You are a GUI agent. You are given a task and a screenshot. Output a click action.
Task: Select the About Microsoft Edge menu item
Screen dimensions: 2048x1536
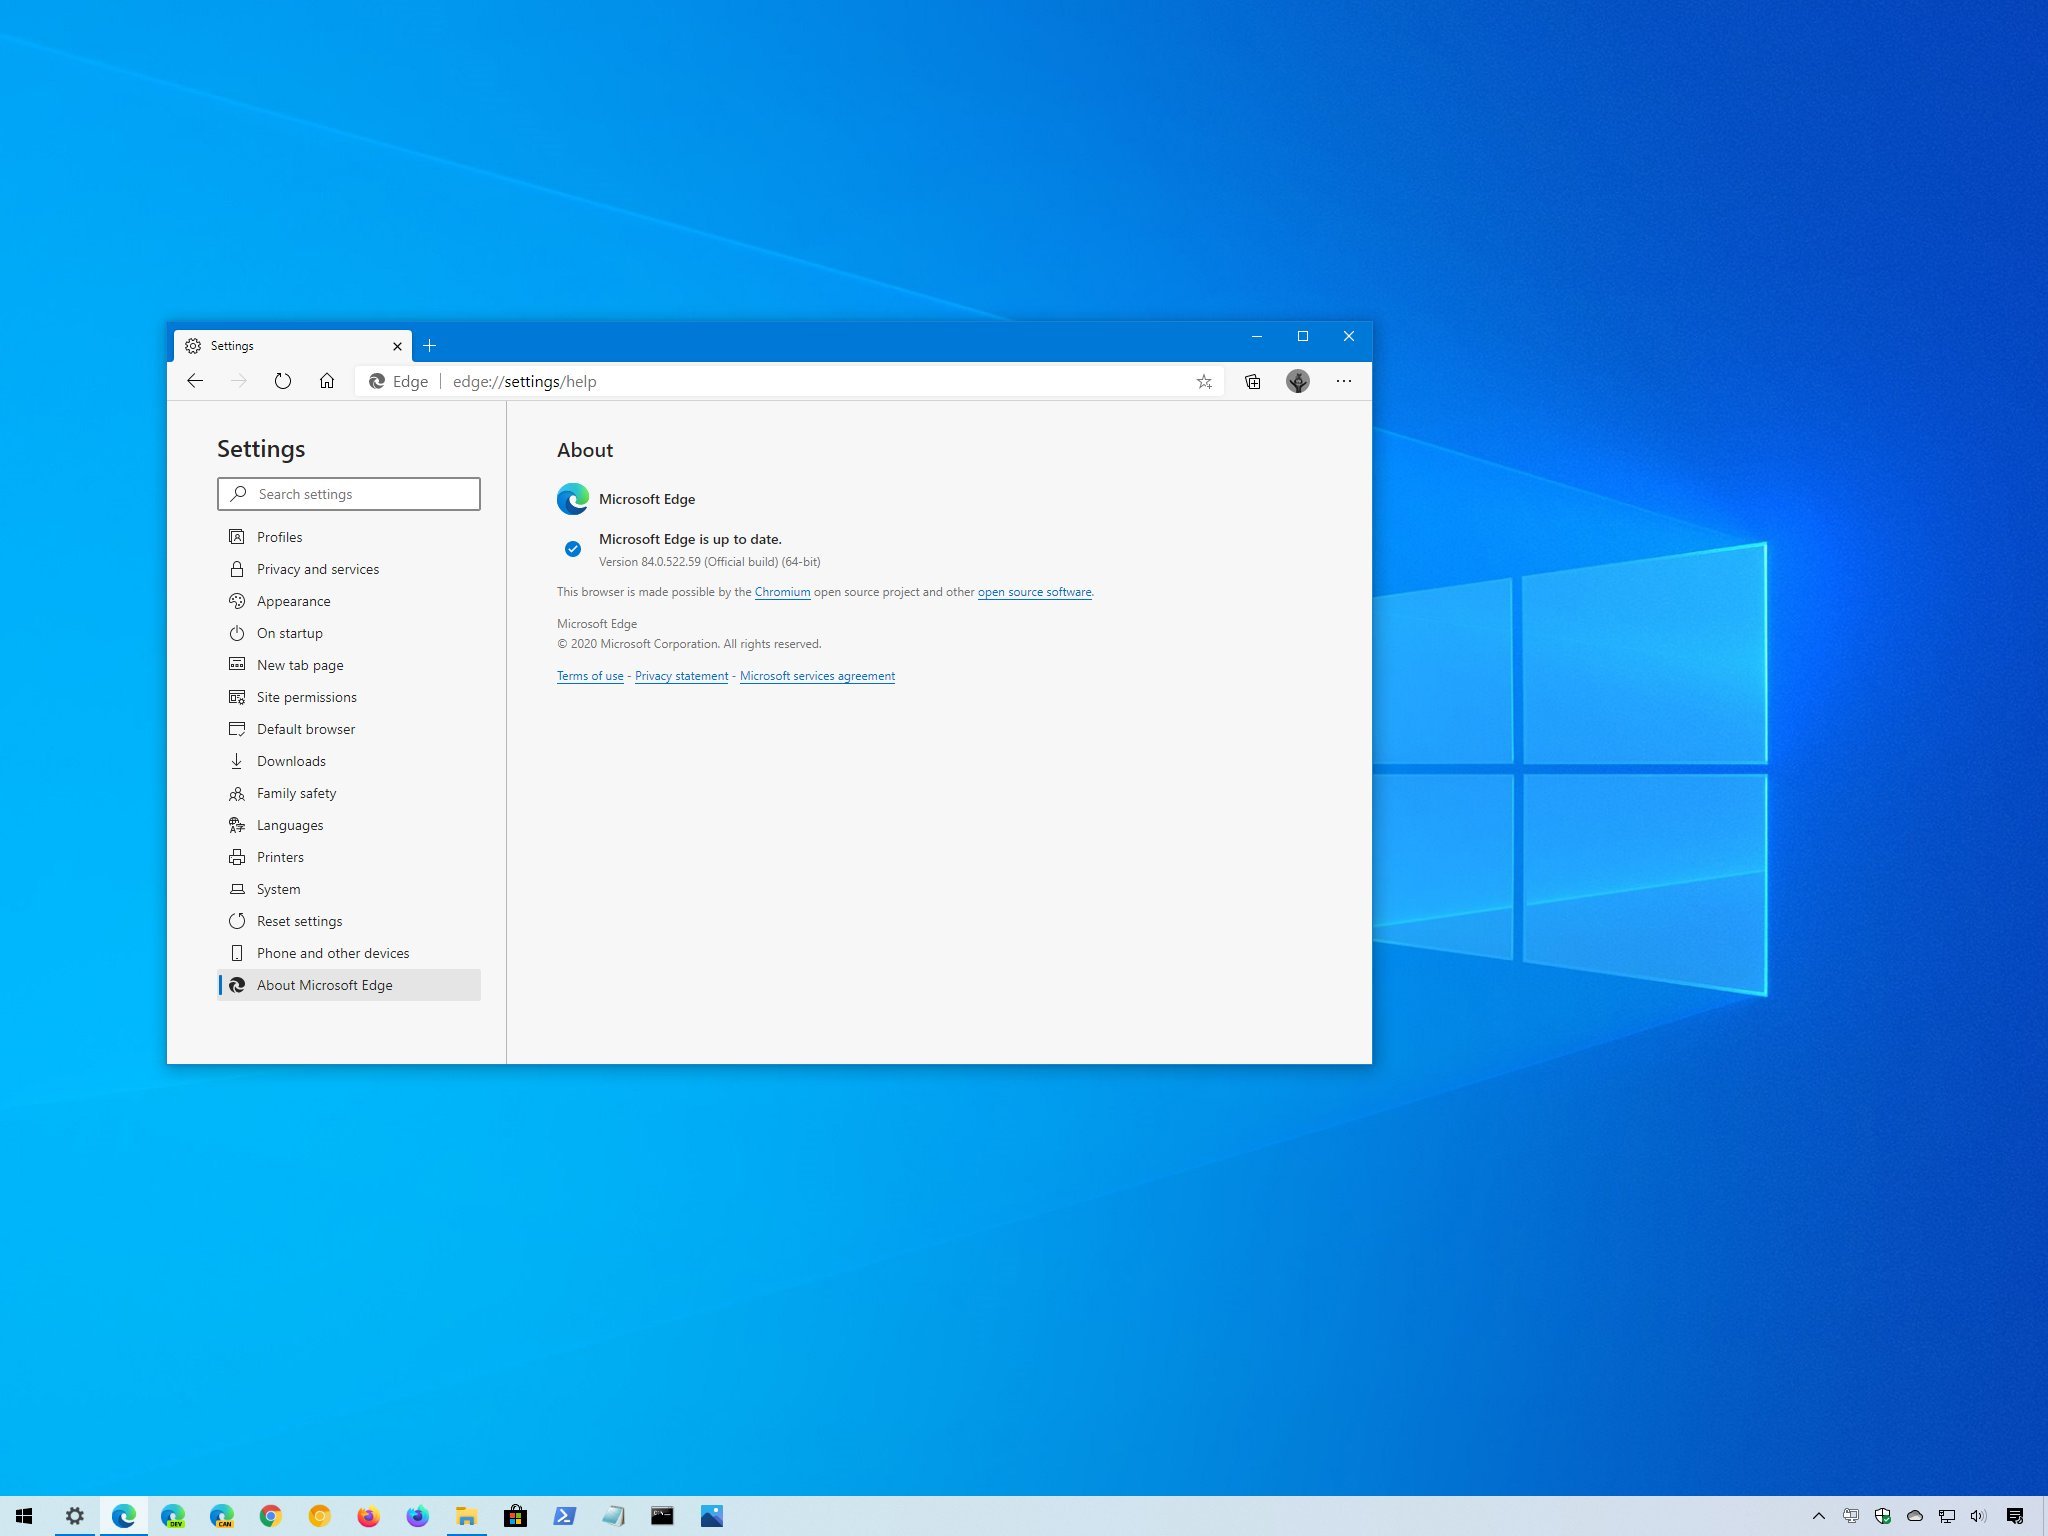pos(324,984)
